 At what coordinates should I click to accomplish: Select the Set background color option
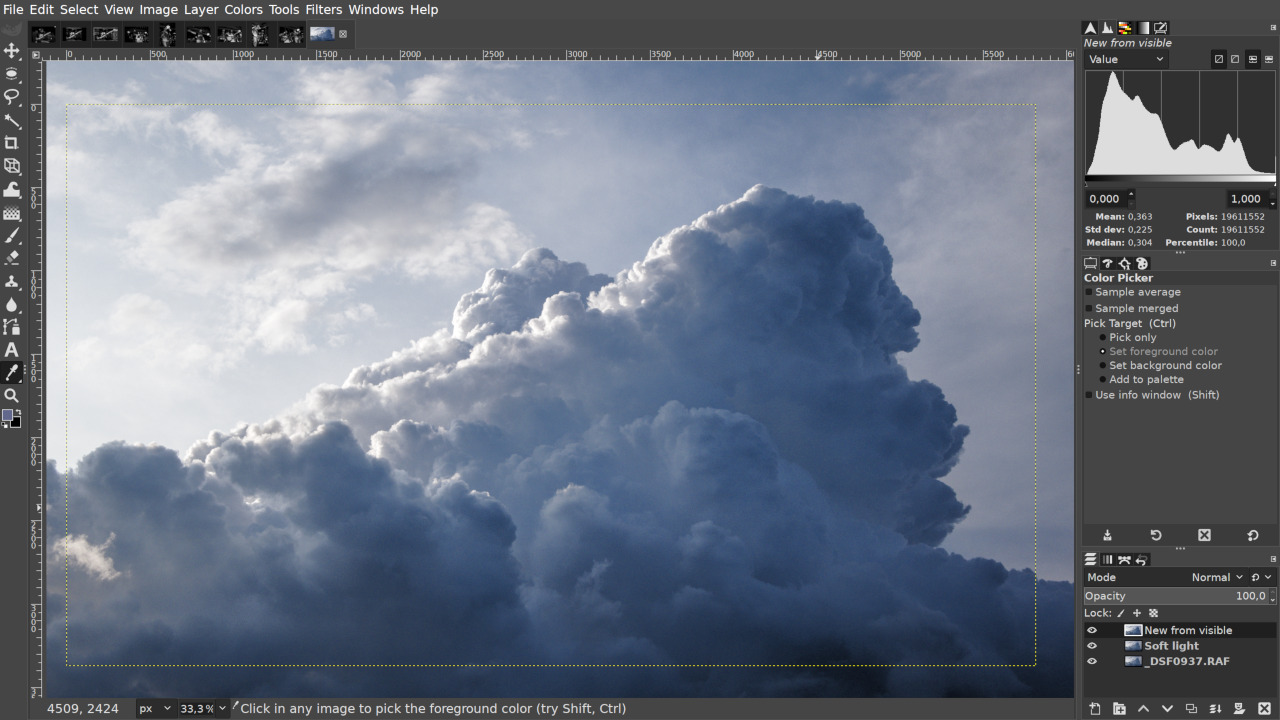(1102, 365)
